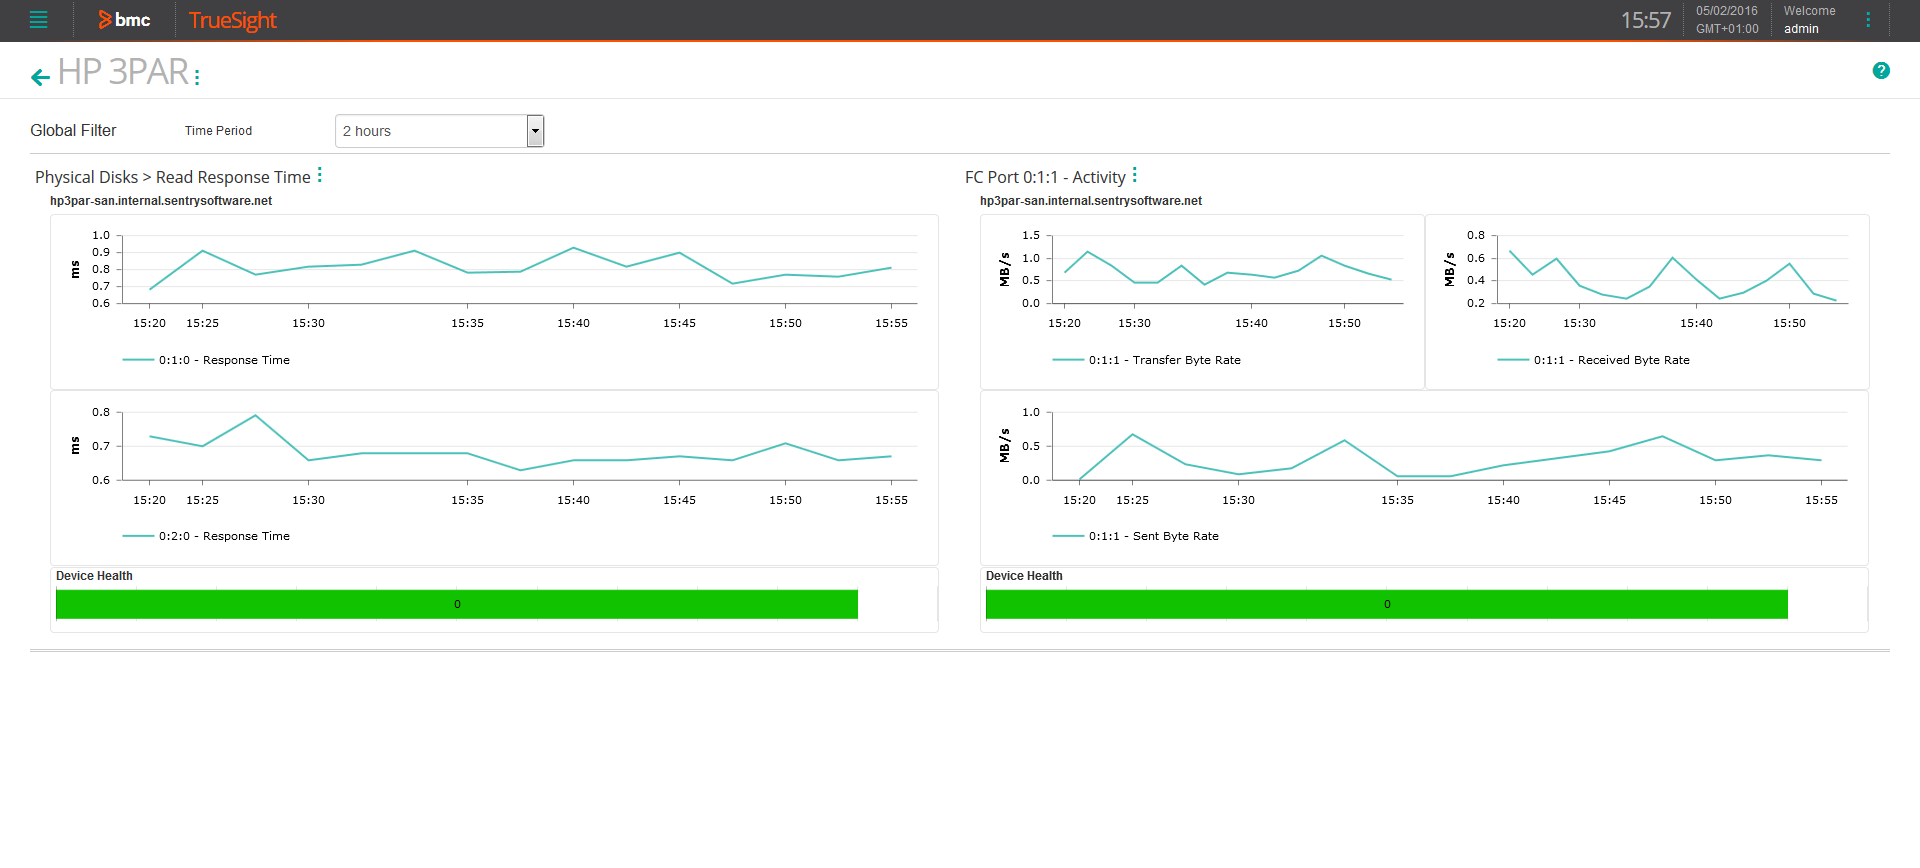Click the left Device Health green bar
The height and width of the screenshot is (868, 1920).
click(457, 604)
